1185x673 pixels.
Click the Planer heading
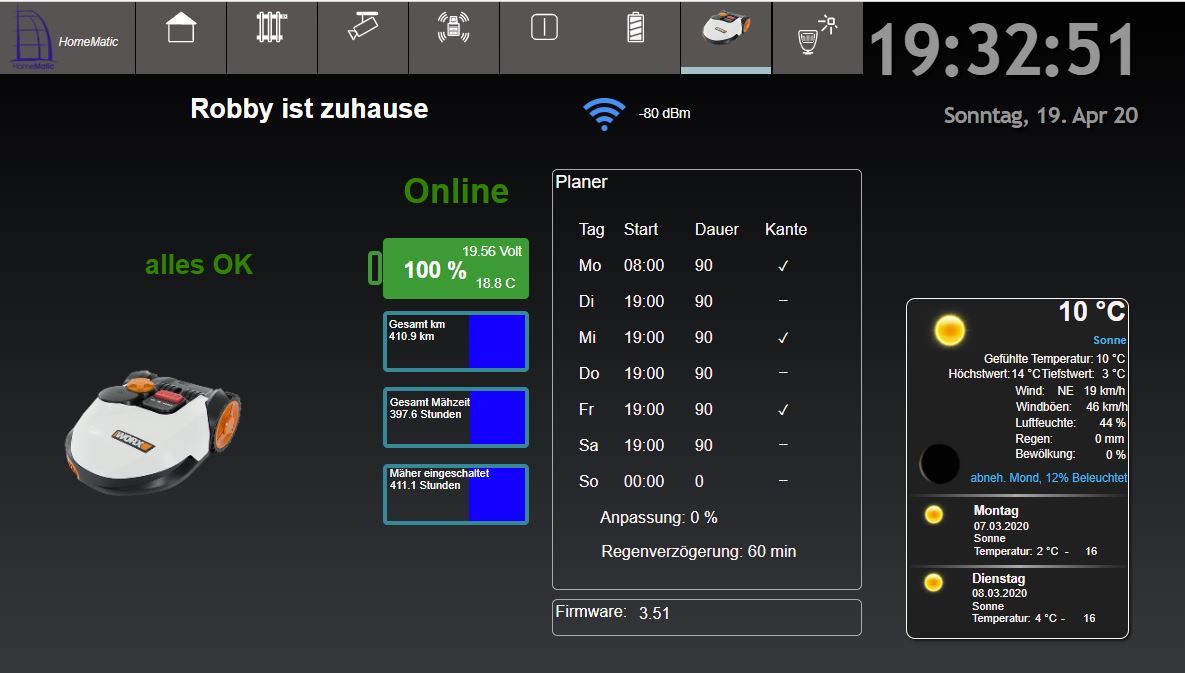[x=581, y=182]
